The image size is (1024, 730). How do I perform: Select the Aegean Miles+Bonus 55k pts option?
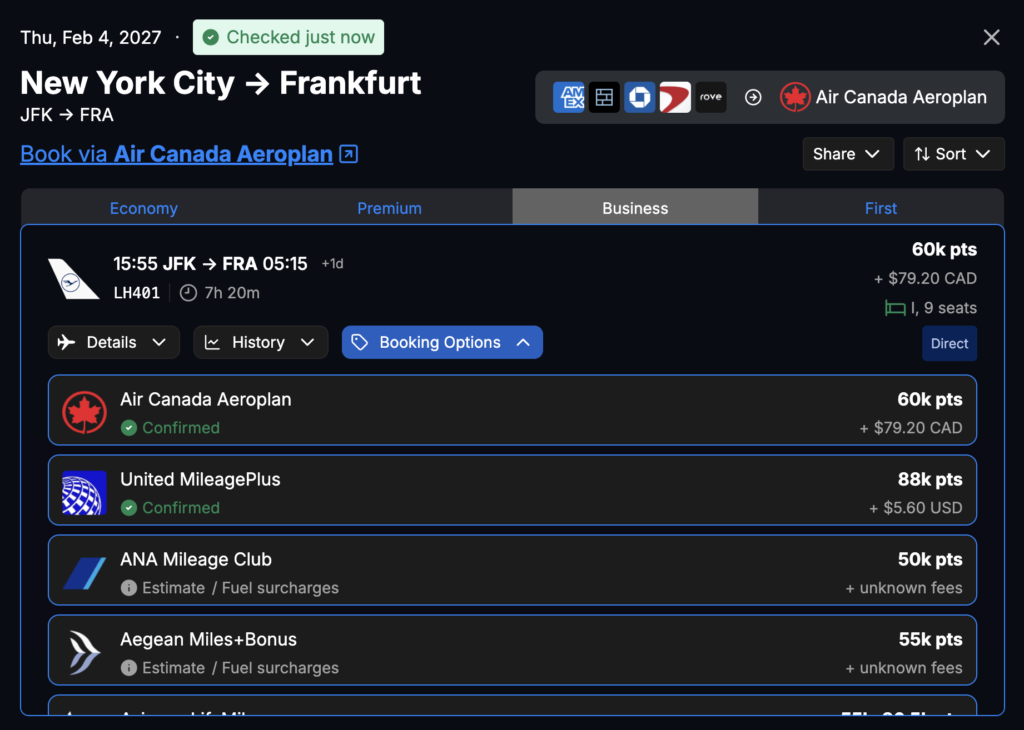(512, 650)
